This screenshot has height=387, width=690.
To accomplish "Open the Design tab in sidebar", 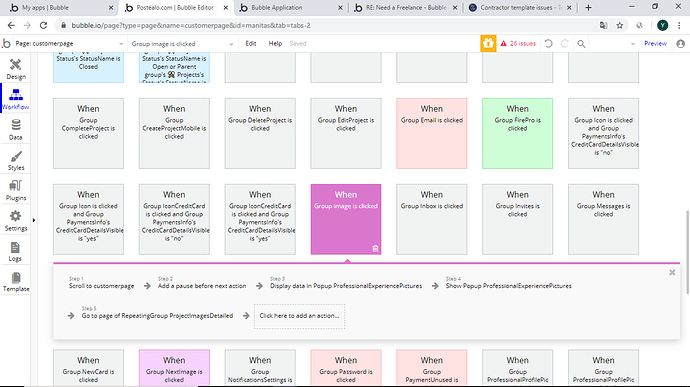I will coord(15,69).
